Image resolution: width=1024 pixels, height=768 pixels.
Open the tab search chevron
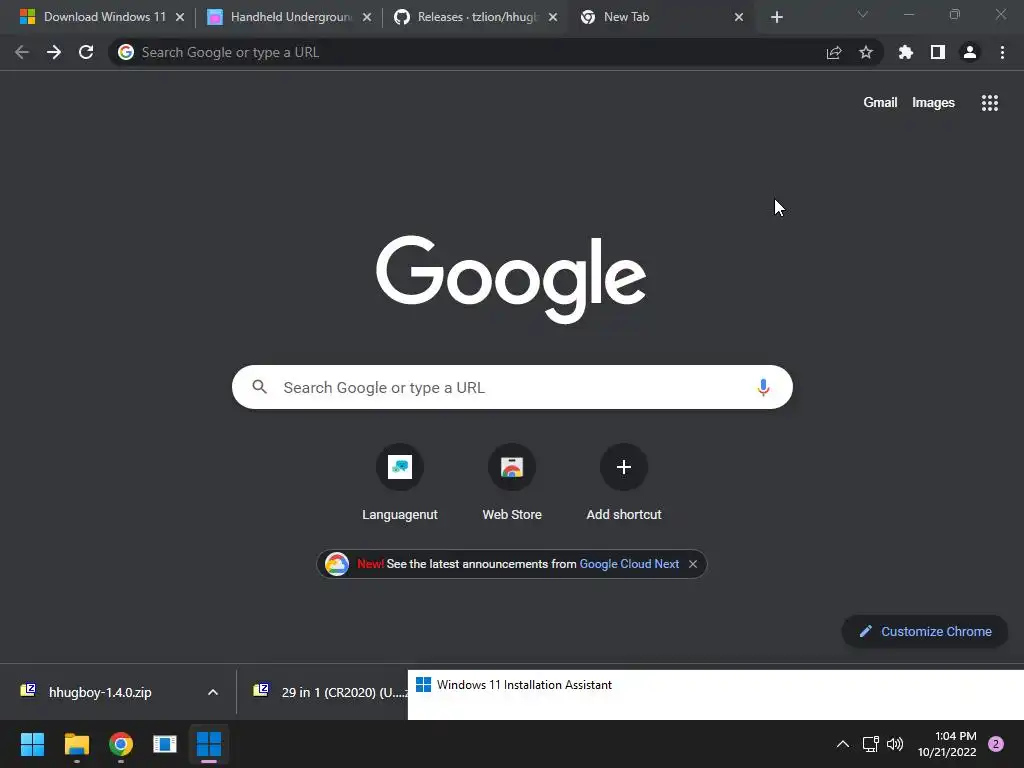point(863,14)
